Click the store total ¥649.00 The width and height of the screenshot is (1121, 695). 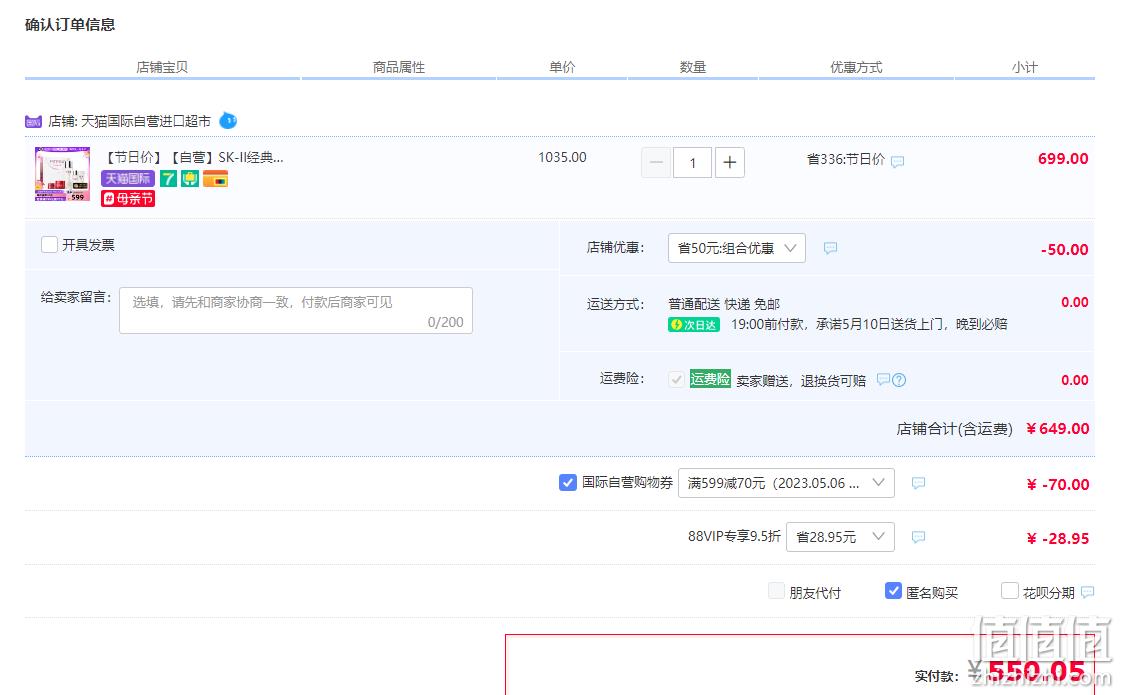pyautogui.click(x=1057, y=428)
